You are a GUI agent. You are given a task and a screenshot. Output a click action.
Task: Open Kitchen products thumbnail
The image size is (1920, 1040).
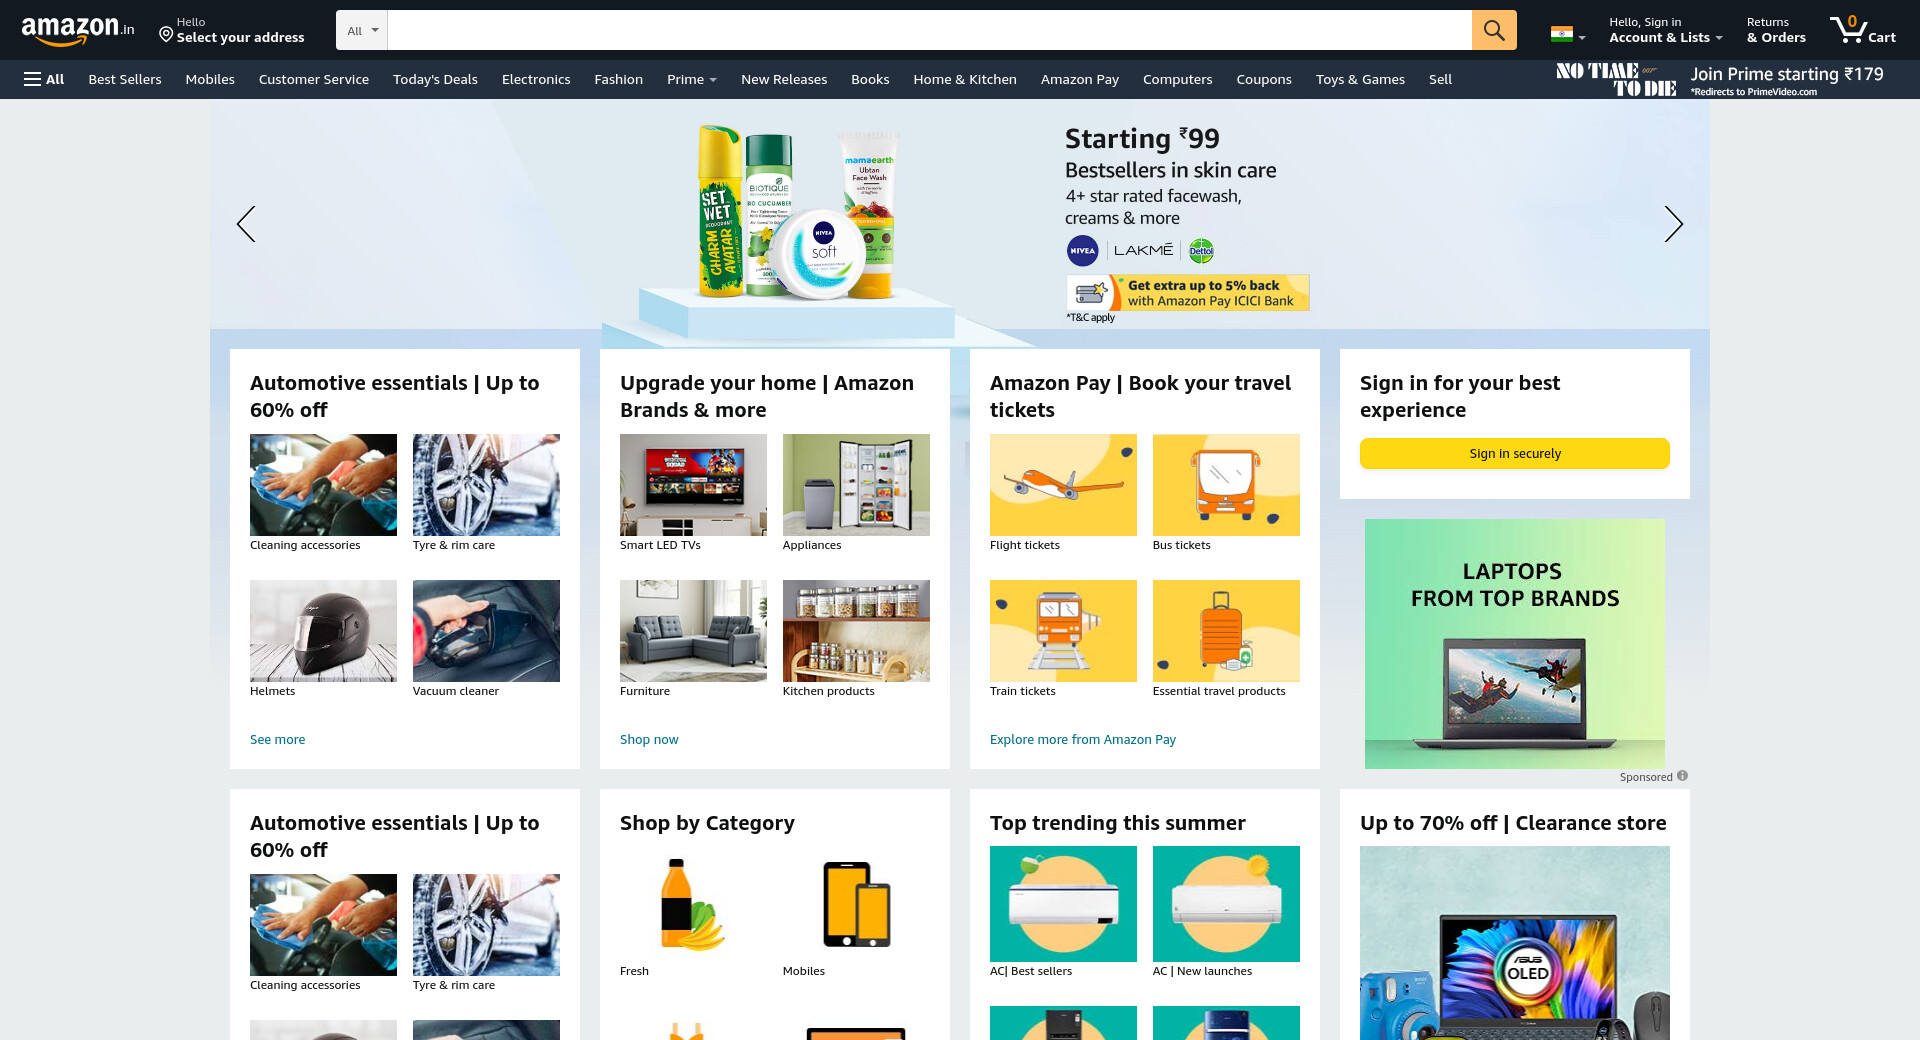pyautogui.click(x=856, y=631)
